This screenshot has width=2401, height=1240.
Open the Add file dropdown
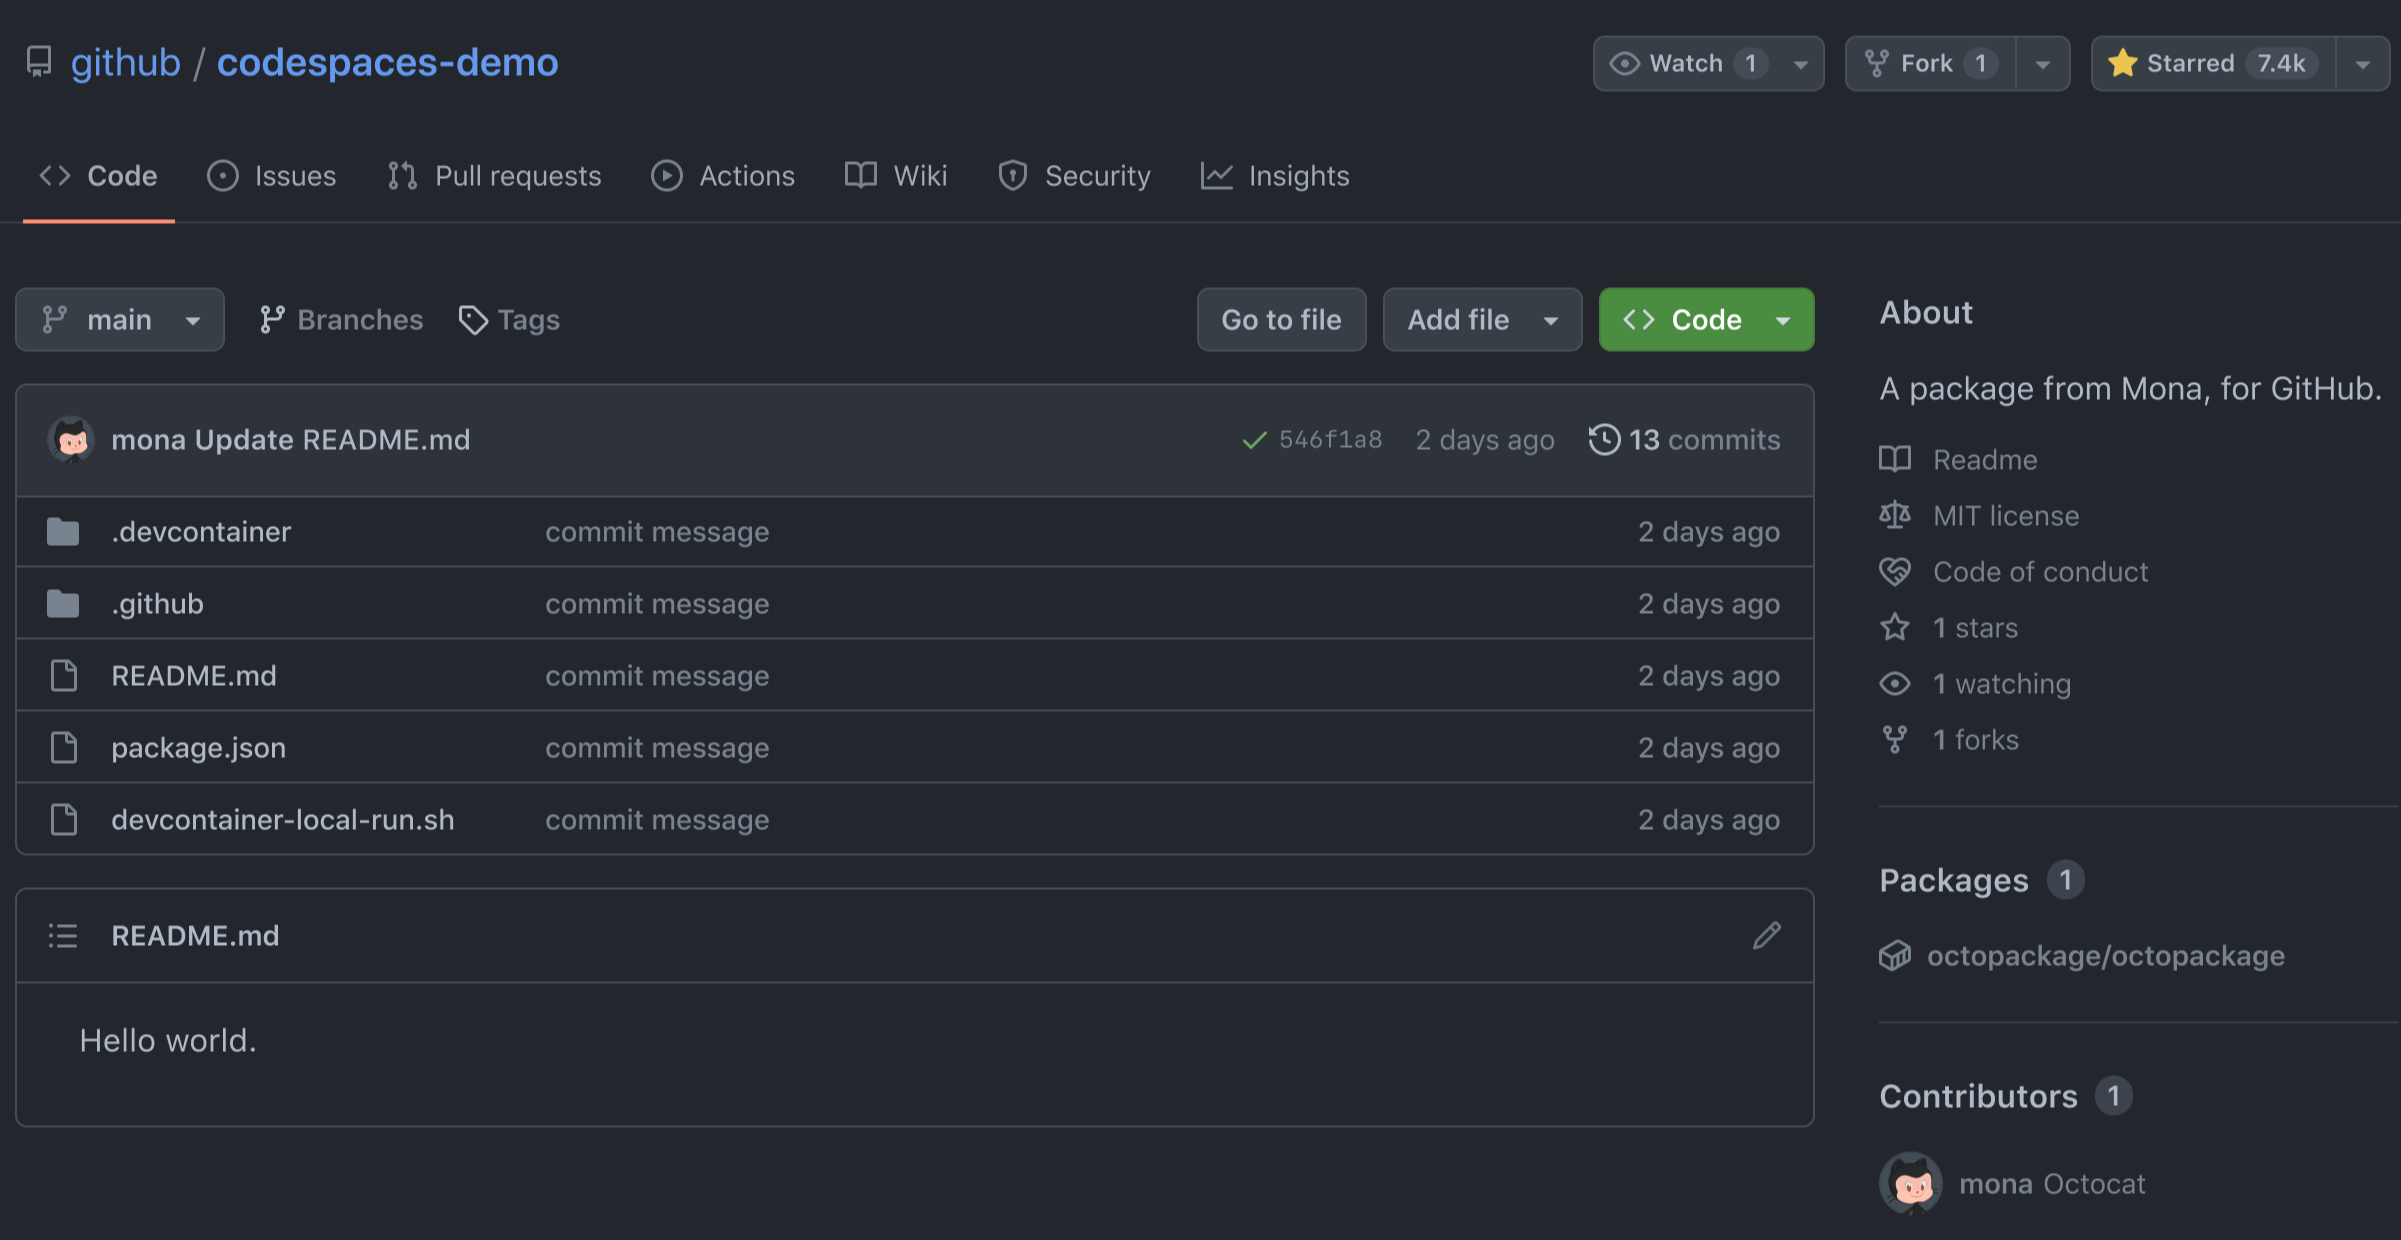pyautogui.click(x=1482, y=320)
